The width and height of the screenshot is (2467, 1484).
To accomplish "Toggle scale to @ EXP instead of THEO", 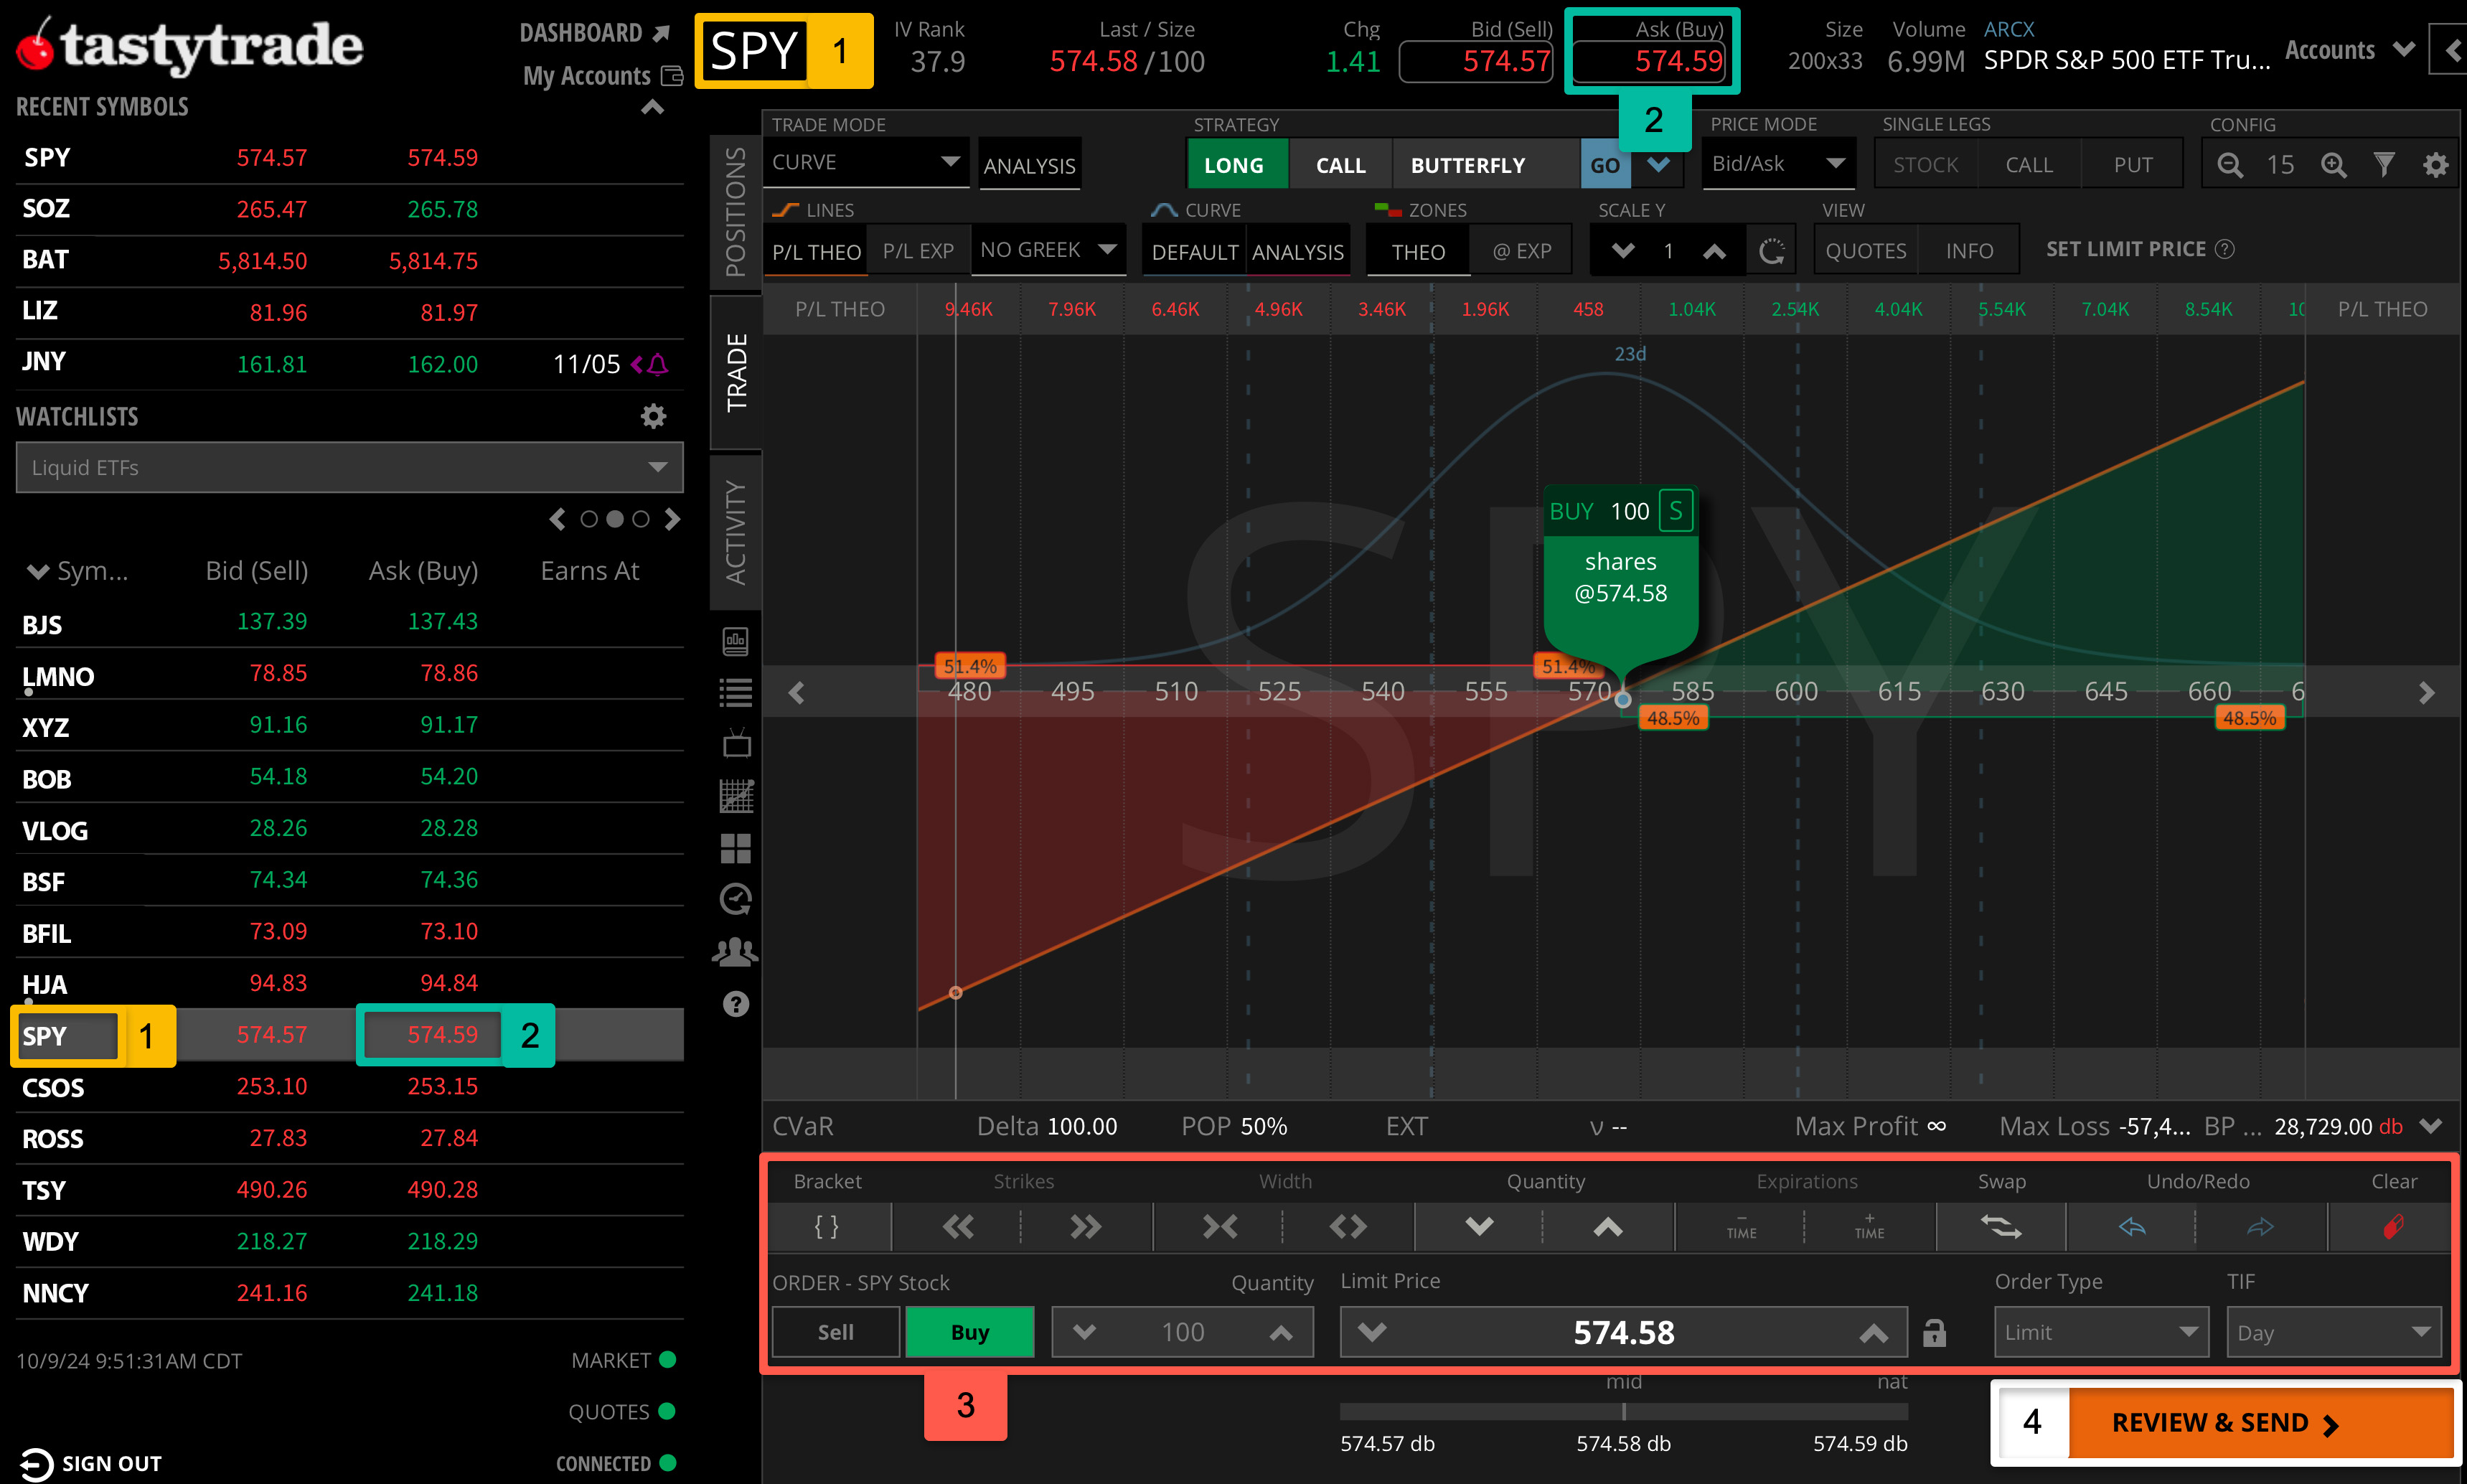I will [1520, 250].
